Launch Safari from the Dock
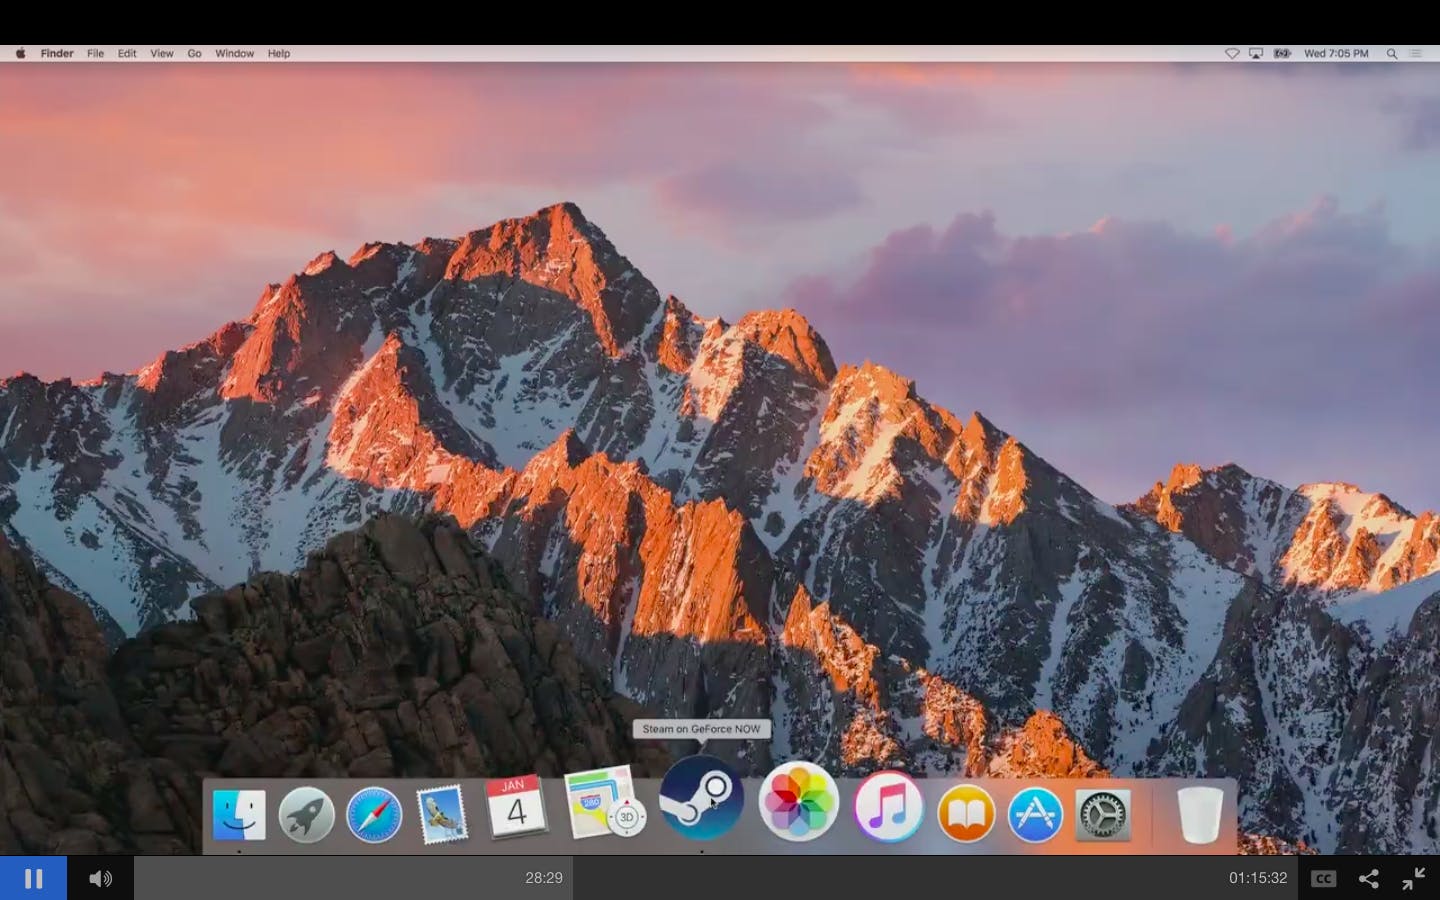The height and width of the screenshot is (900, 1440). 374,814
